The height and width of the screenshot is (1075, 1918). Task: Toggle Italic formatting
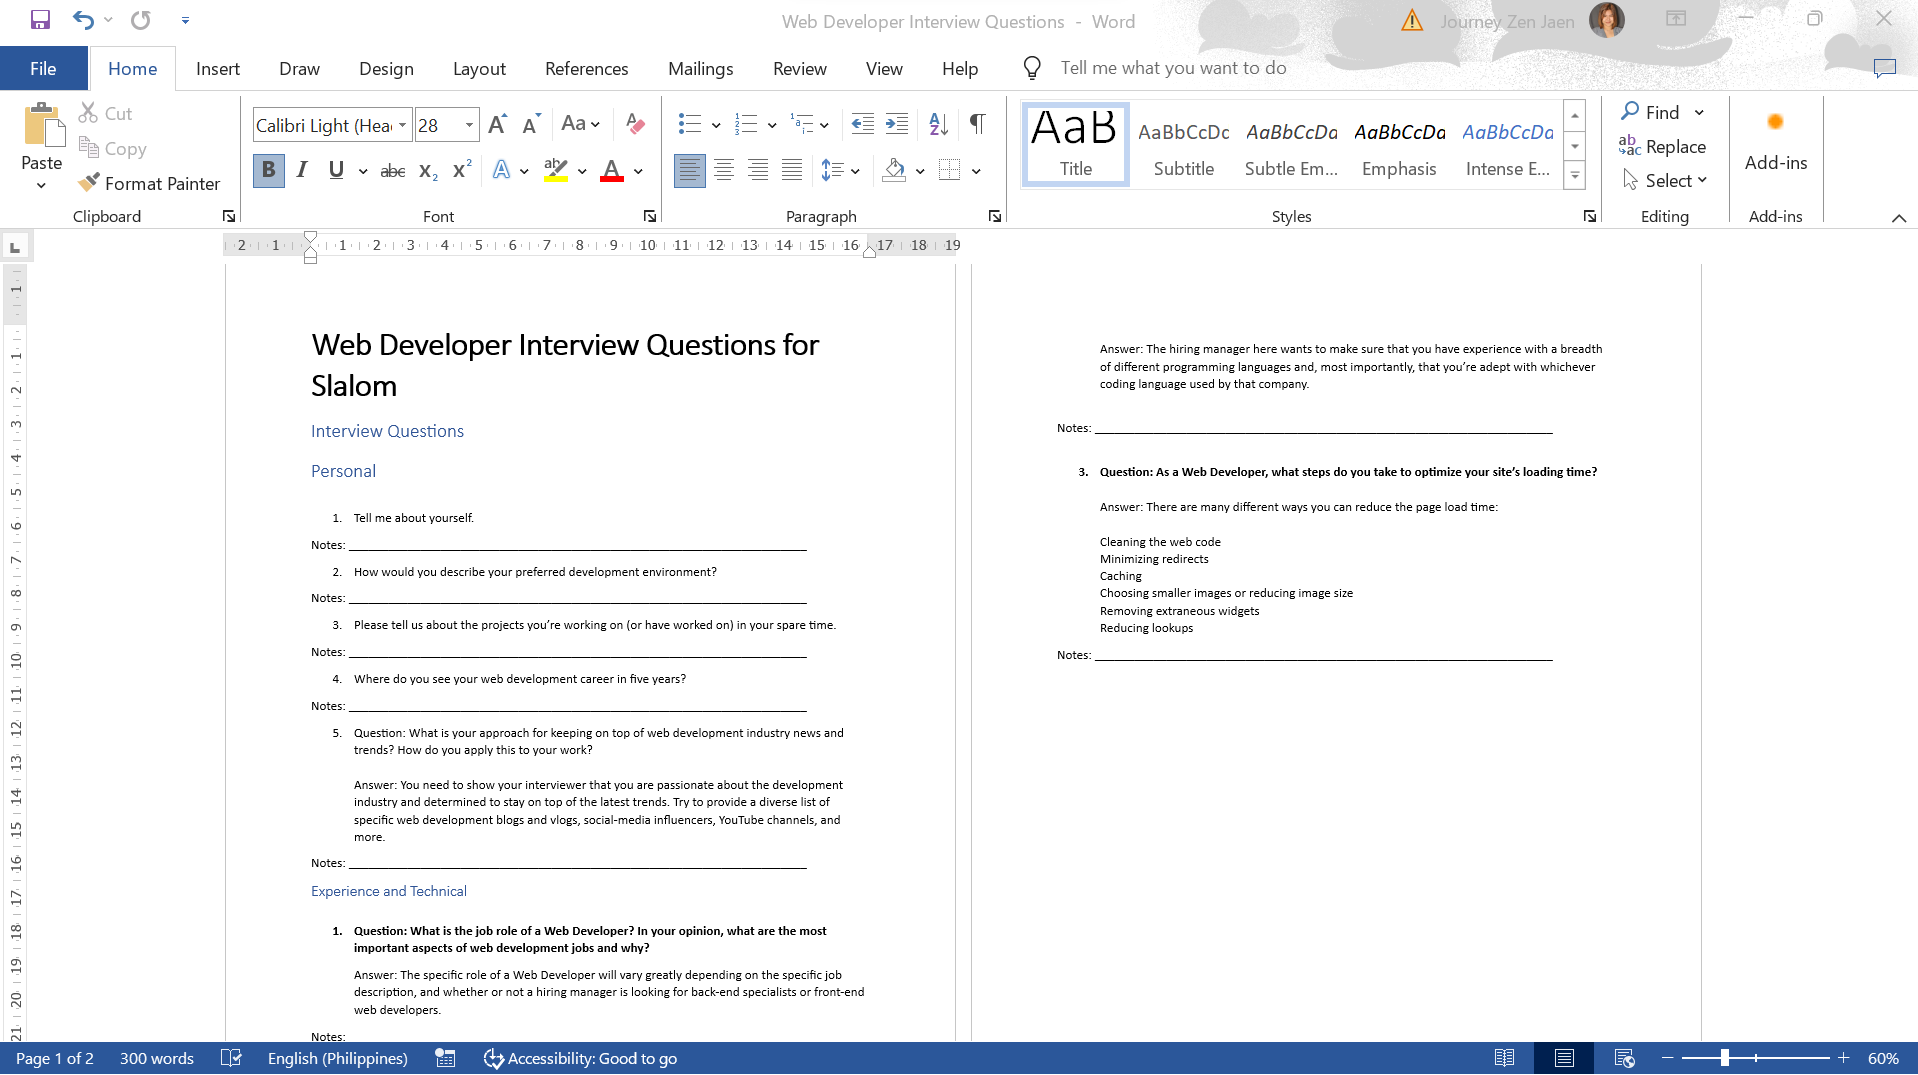[302, 171]
